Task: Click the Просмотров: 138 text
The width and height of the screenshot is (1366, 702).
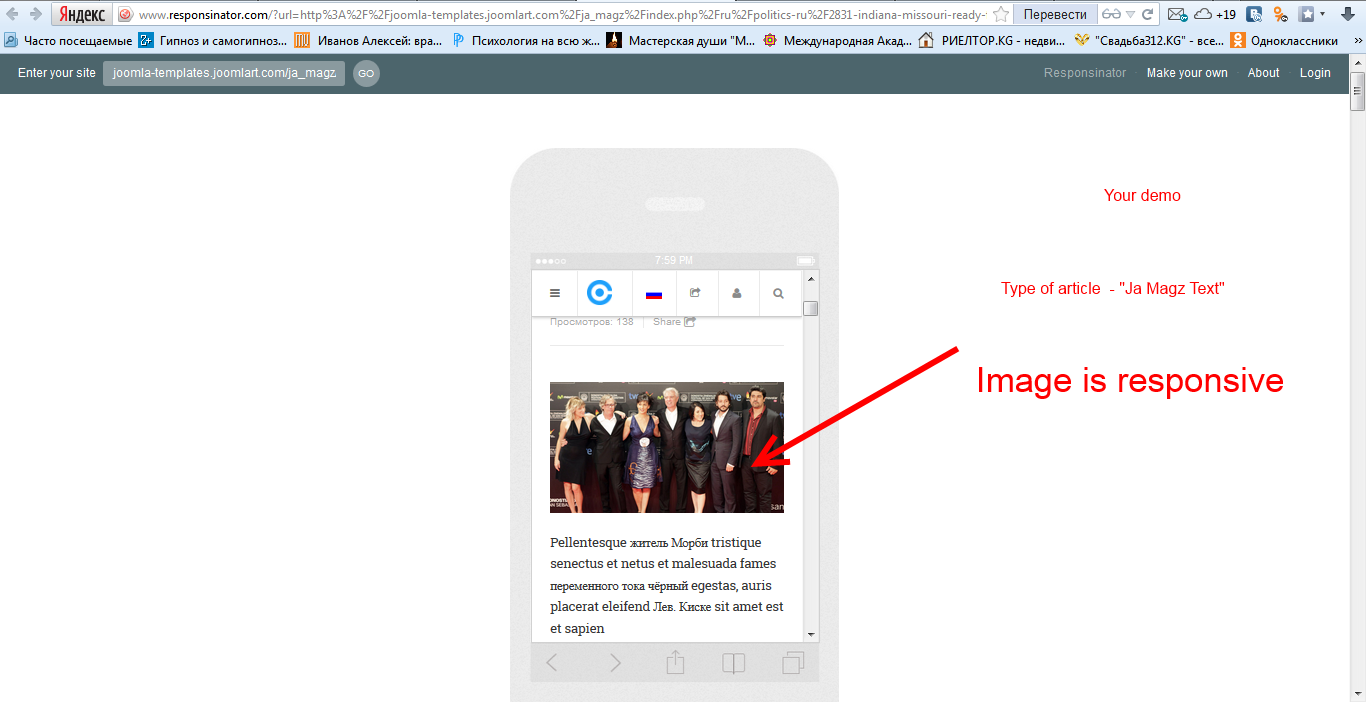Action: click(x=591, y=322)
